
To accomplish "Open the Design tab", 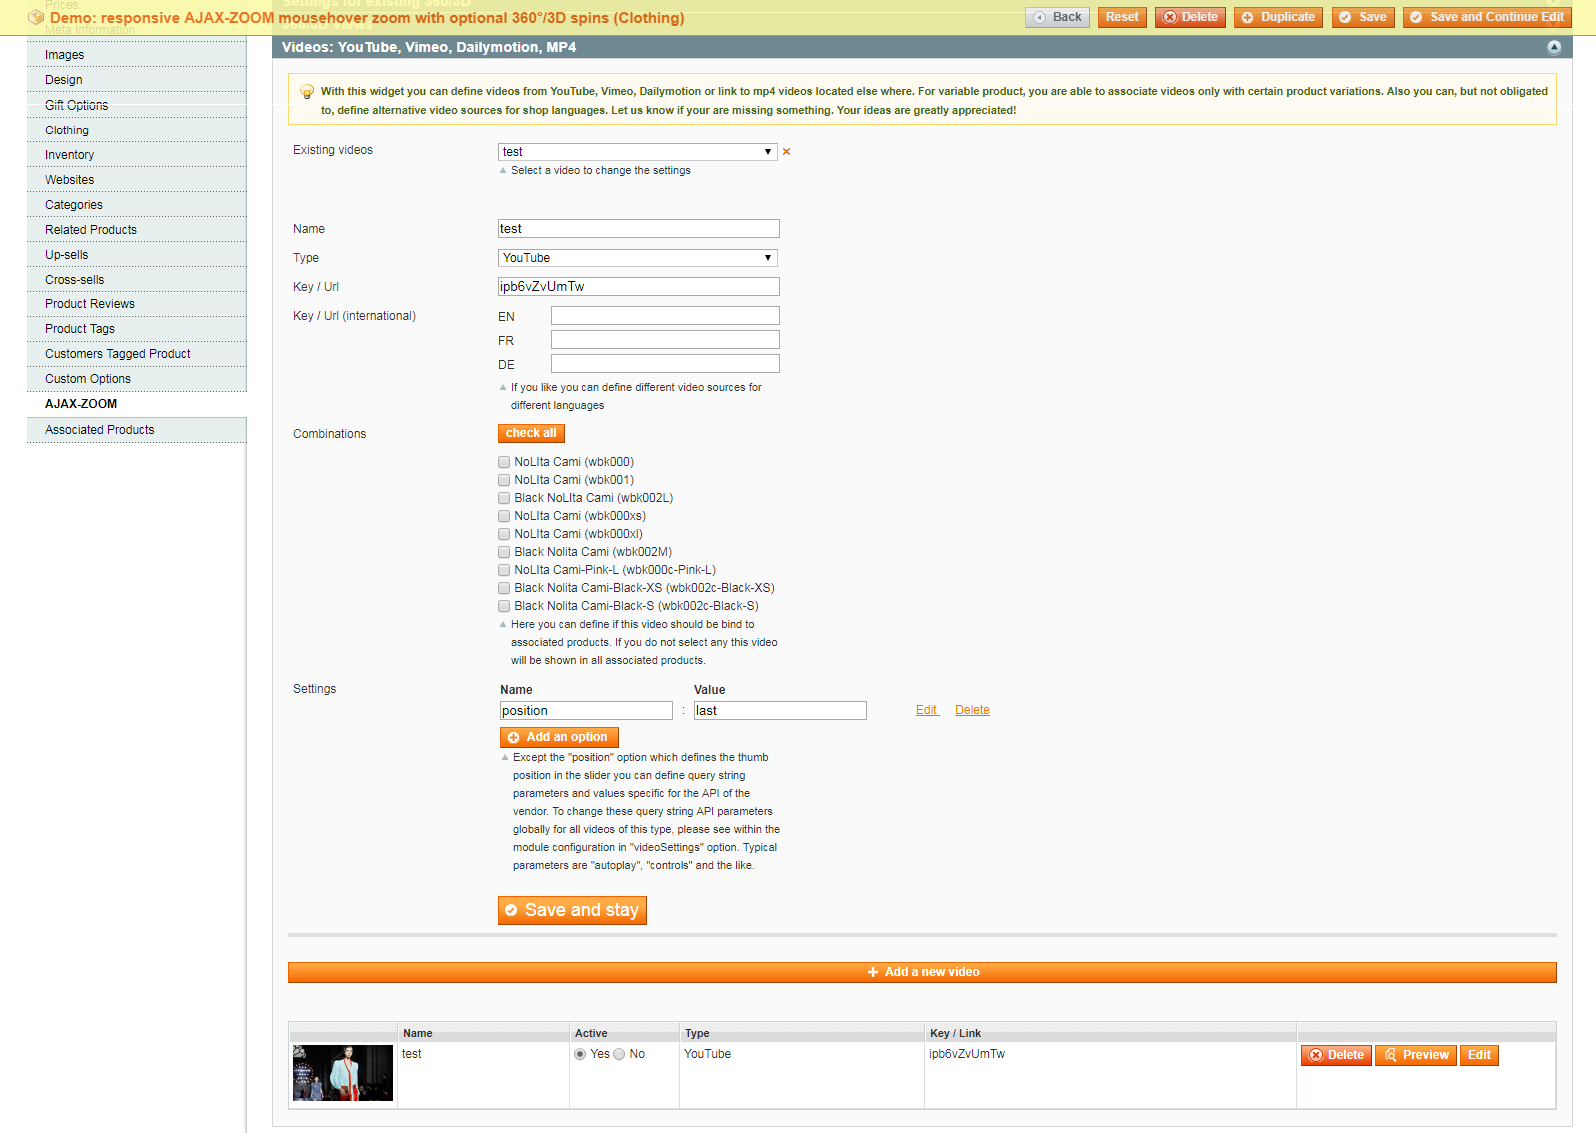I will [x=136, y=80].
